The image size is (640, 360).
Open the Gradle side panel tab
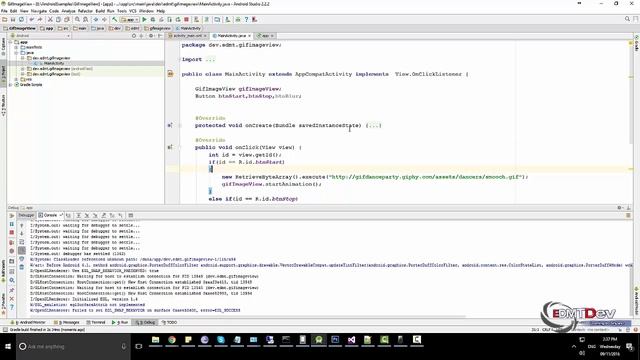pos(636,43)
